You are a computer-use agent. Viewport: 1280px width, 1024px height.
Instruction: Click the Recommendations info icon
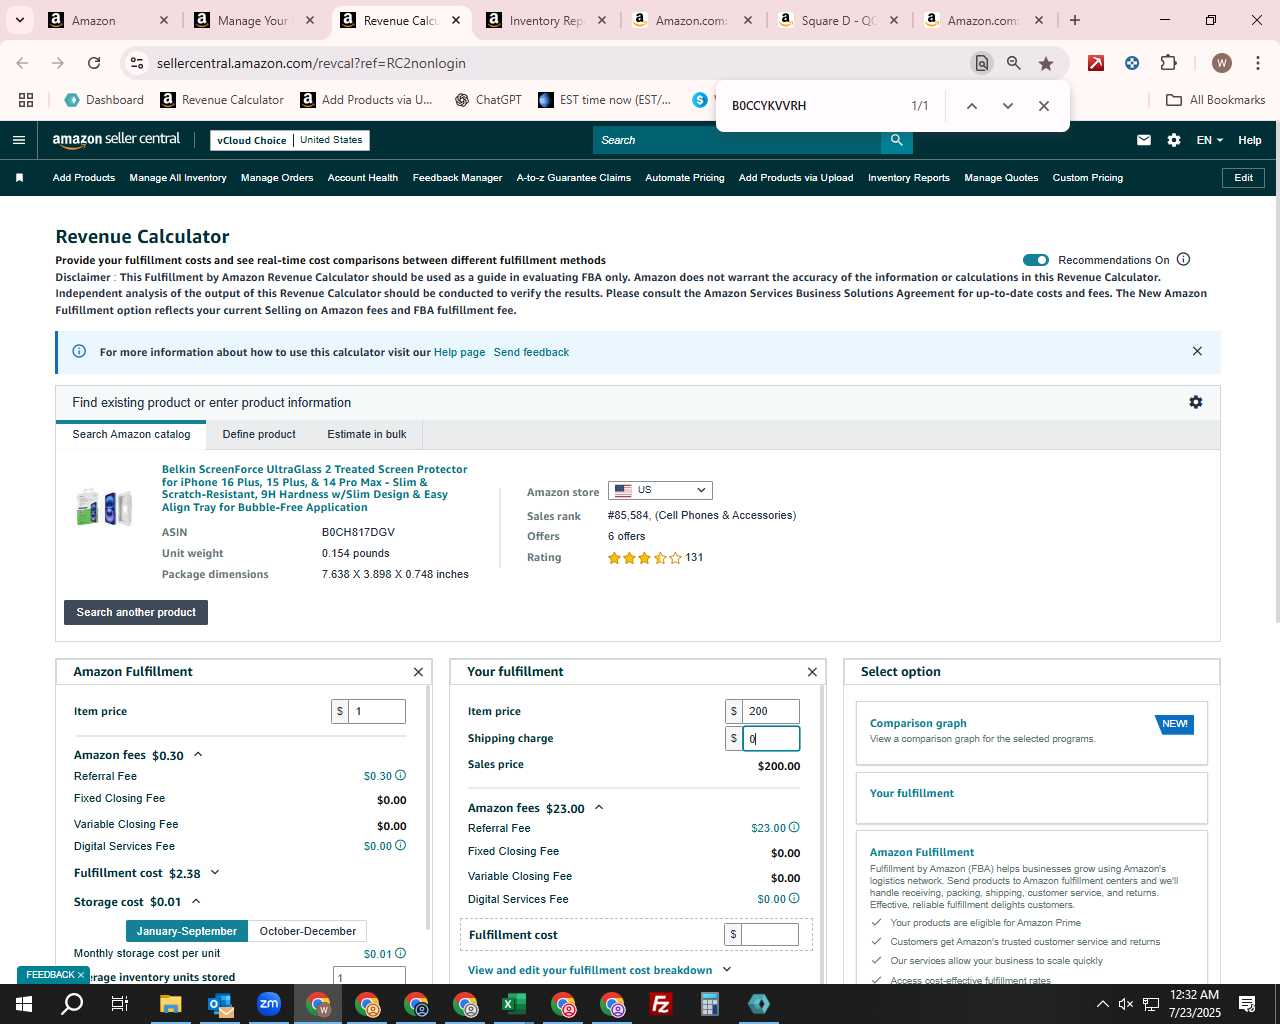tap(1184, 260)
